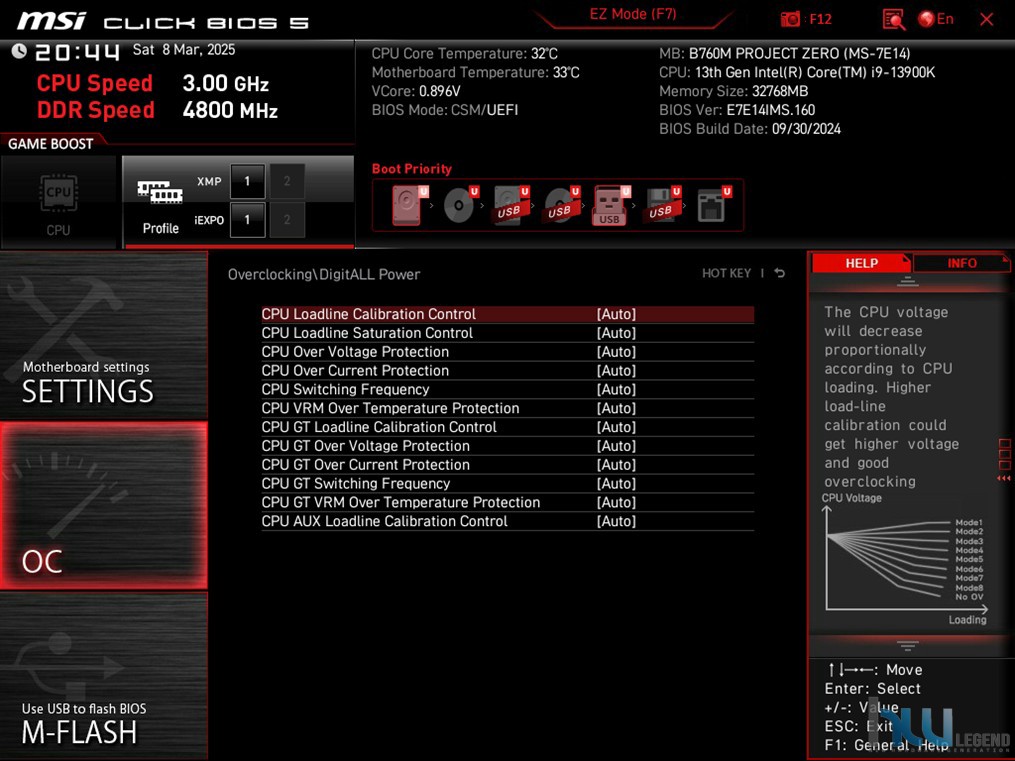Click the DDR Speed 4800 MHz readout
This screenshot has width=1015, height=761.
(x=157, y=110)
